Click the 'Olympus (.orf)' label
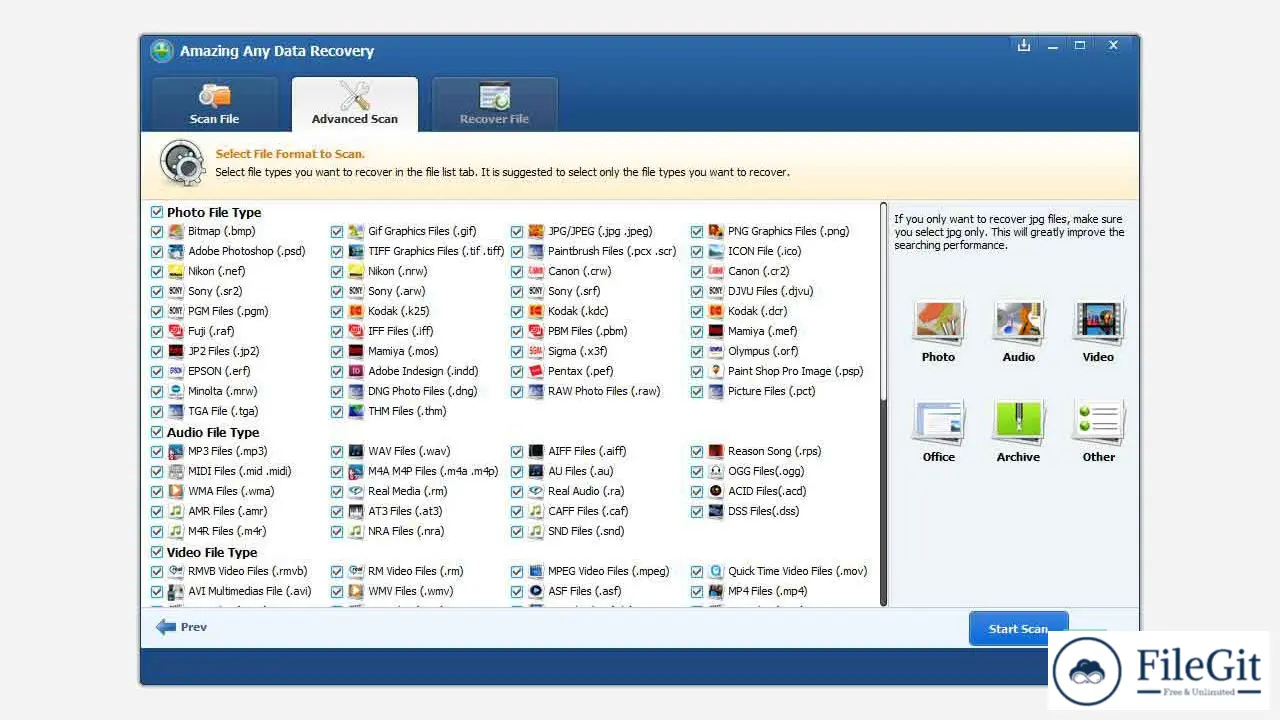The height and width of the screenshot is (720, 1280). 763,351
